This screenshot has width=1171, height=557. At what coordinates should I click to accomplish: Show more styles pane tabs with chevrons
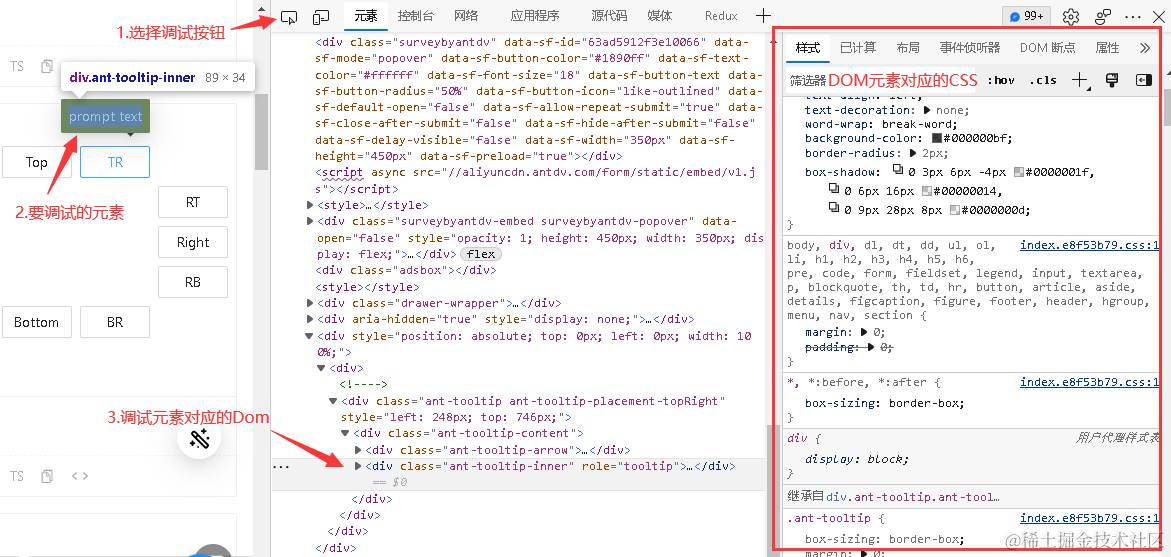[1145, 48]
